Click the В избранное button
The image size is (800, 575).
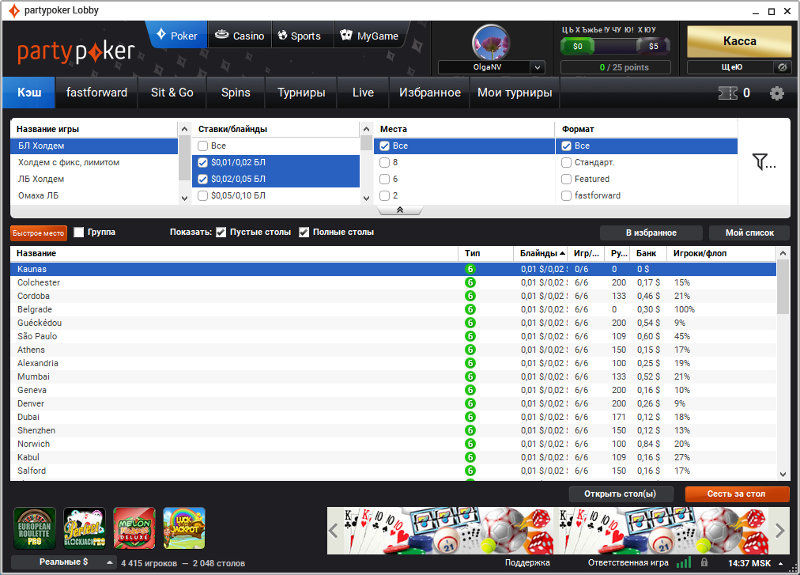point(651,233)
